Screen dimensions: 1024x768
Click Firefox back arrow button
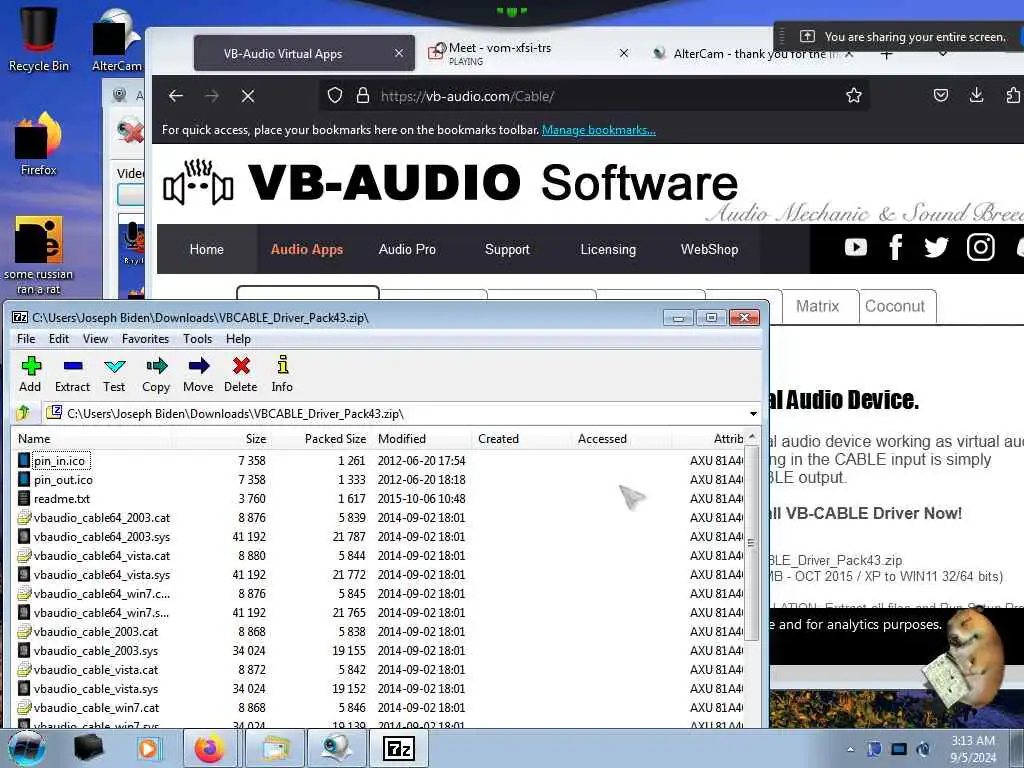[176, 96]
